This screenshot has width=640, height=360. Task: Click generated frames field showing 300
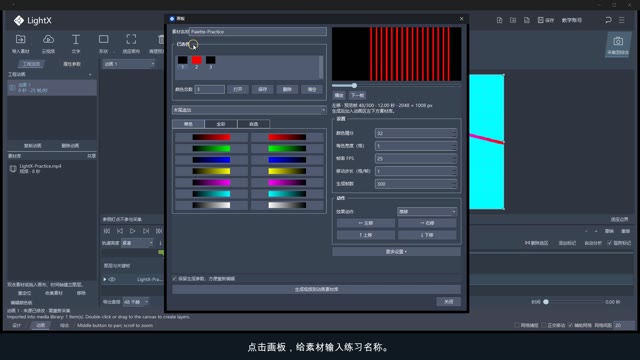coord(416,184)
